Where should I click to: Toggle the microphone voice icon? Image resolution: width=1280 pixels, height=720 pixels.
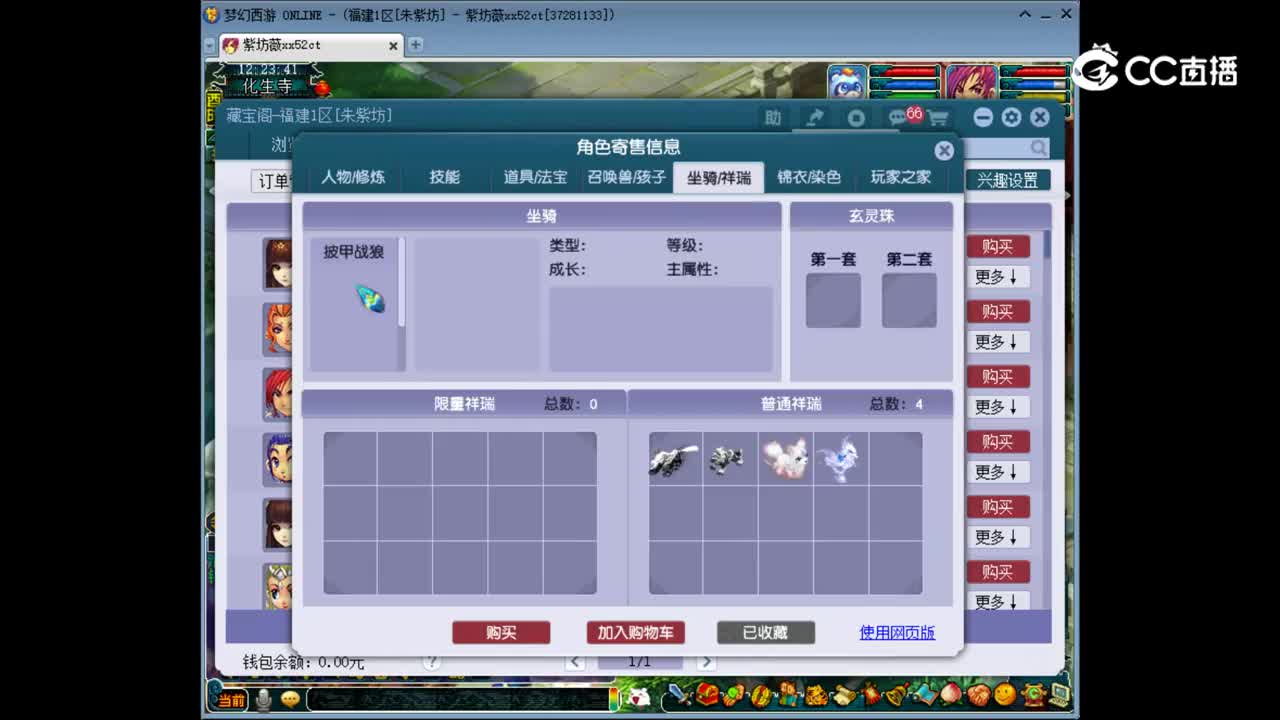[x=263, y=699]
